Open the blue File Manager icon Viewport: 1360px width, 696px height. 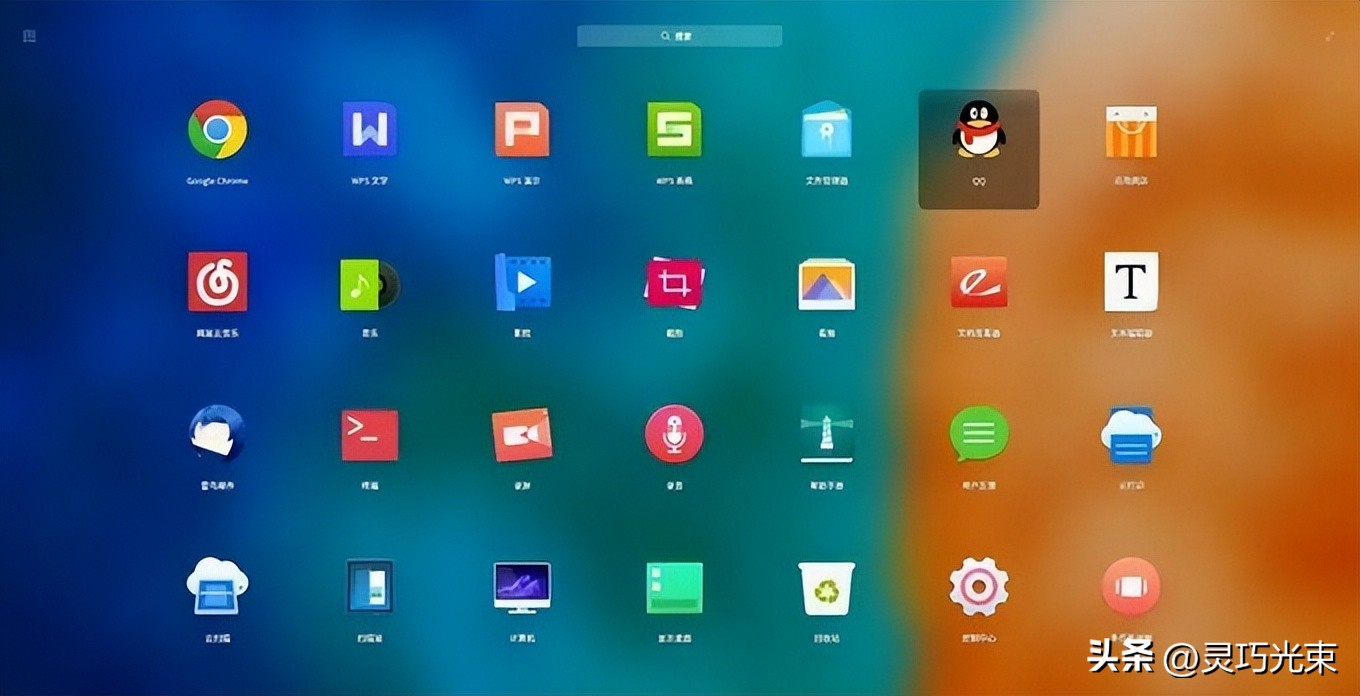click(x=827, y=130)
